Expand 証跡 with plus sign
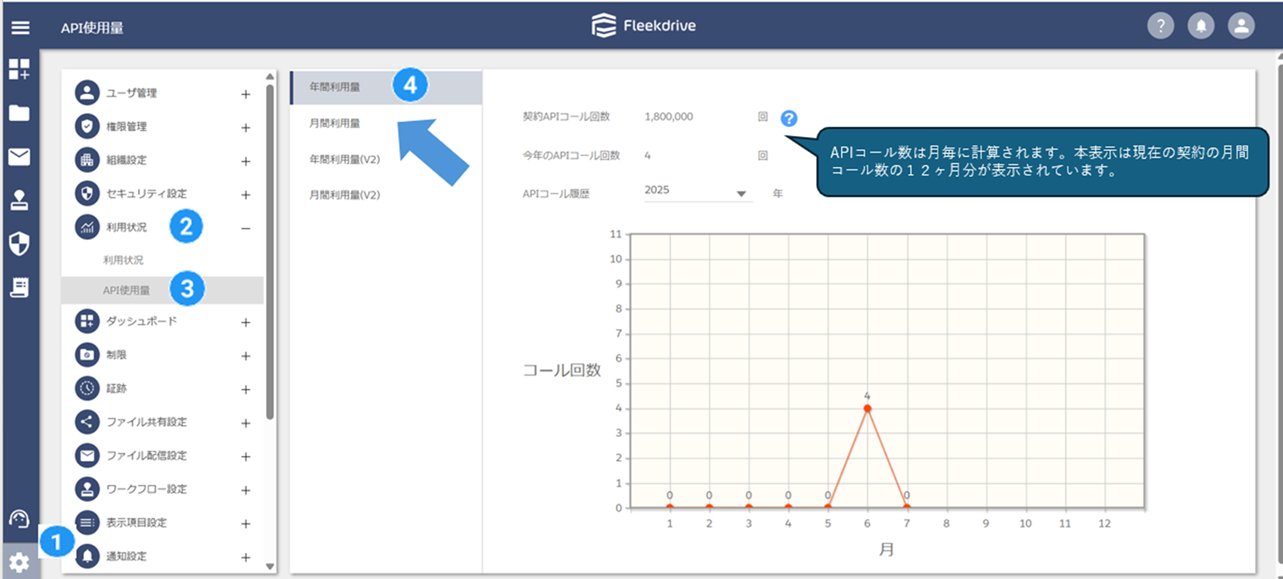1283x579 pixels. click(x=245, y=389)
